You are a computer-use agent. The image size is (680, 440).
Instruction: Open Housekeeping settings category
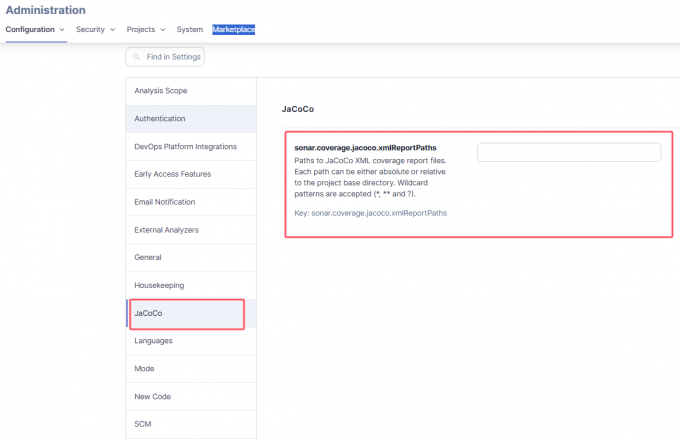tap(191, 285)
